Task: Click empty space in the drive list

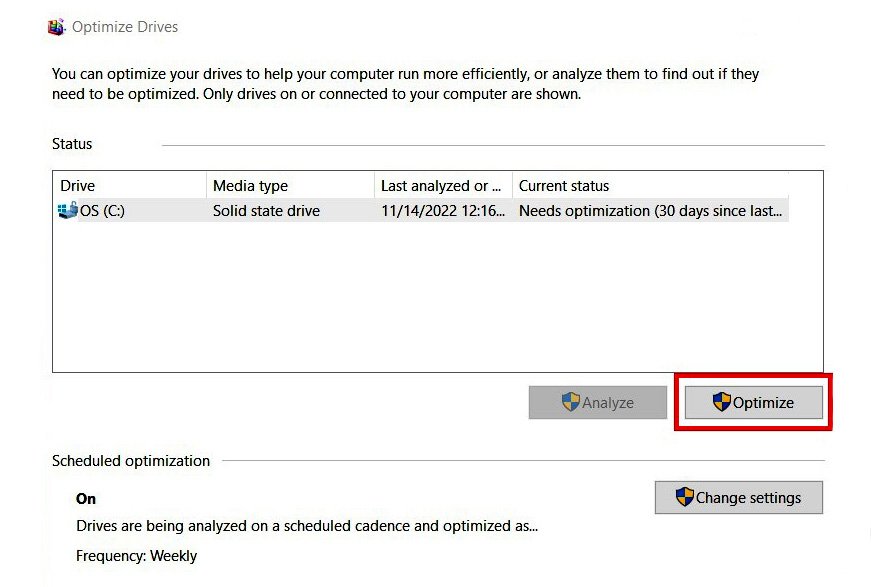Action: (437, 300)
